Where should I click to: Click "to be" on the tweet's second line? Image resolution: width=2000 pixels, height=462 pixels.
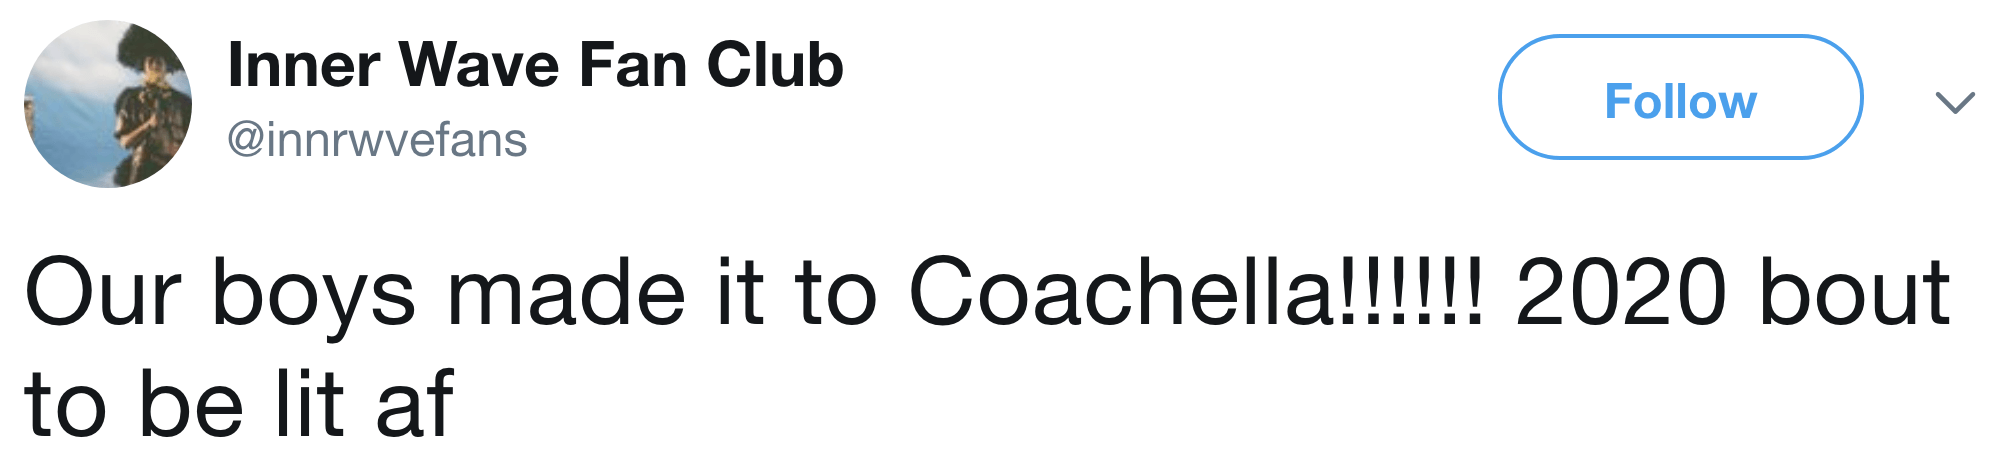pyautogui.click(x=134, y=405)
